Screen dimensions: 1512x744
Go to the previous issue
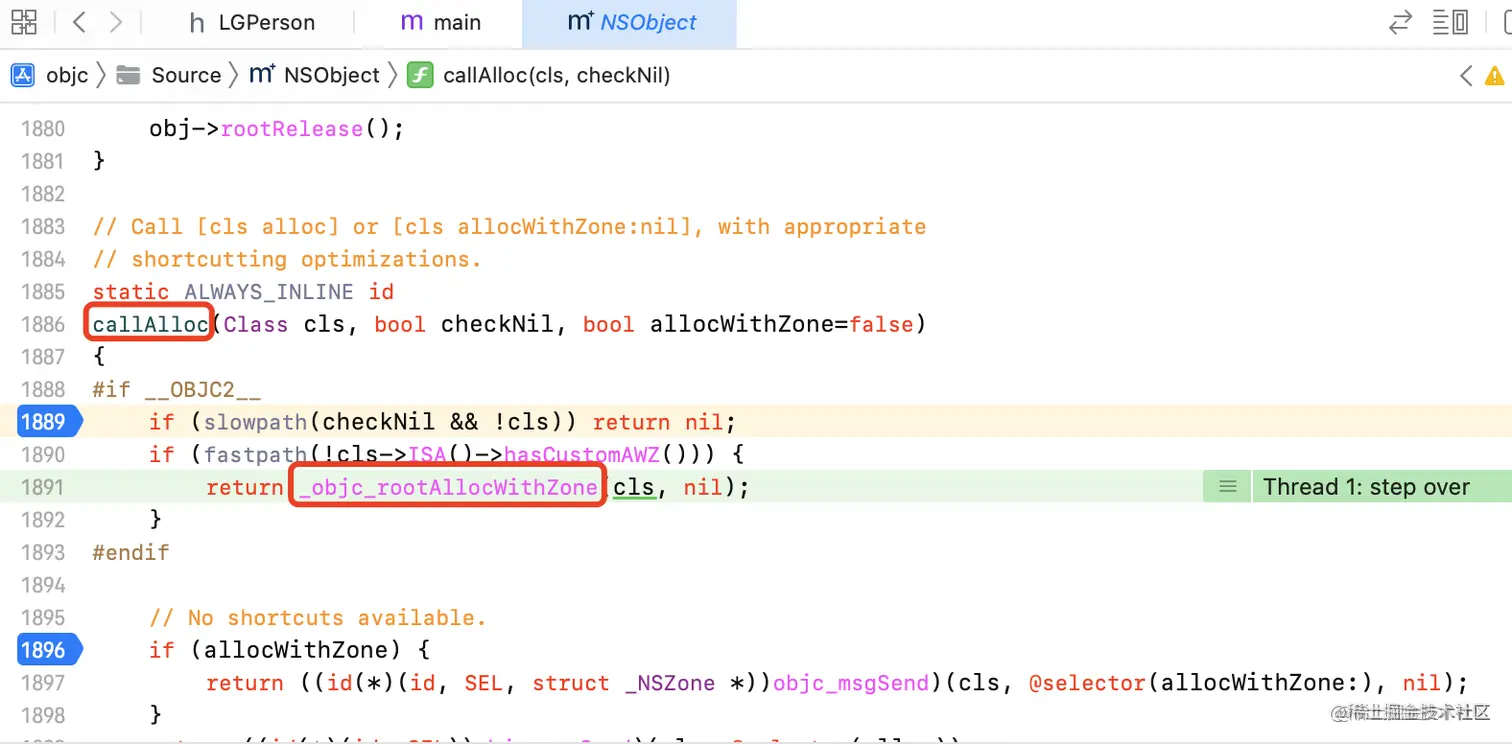1466,75
